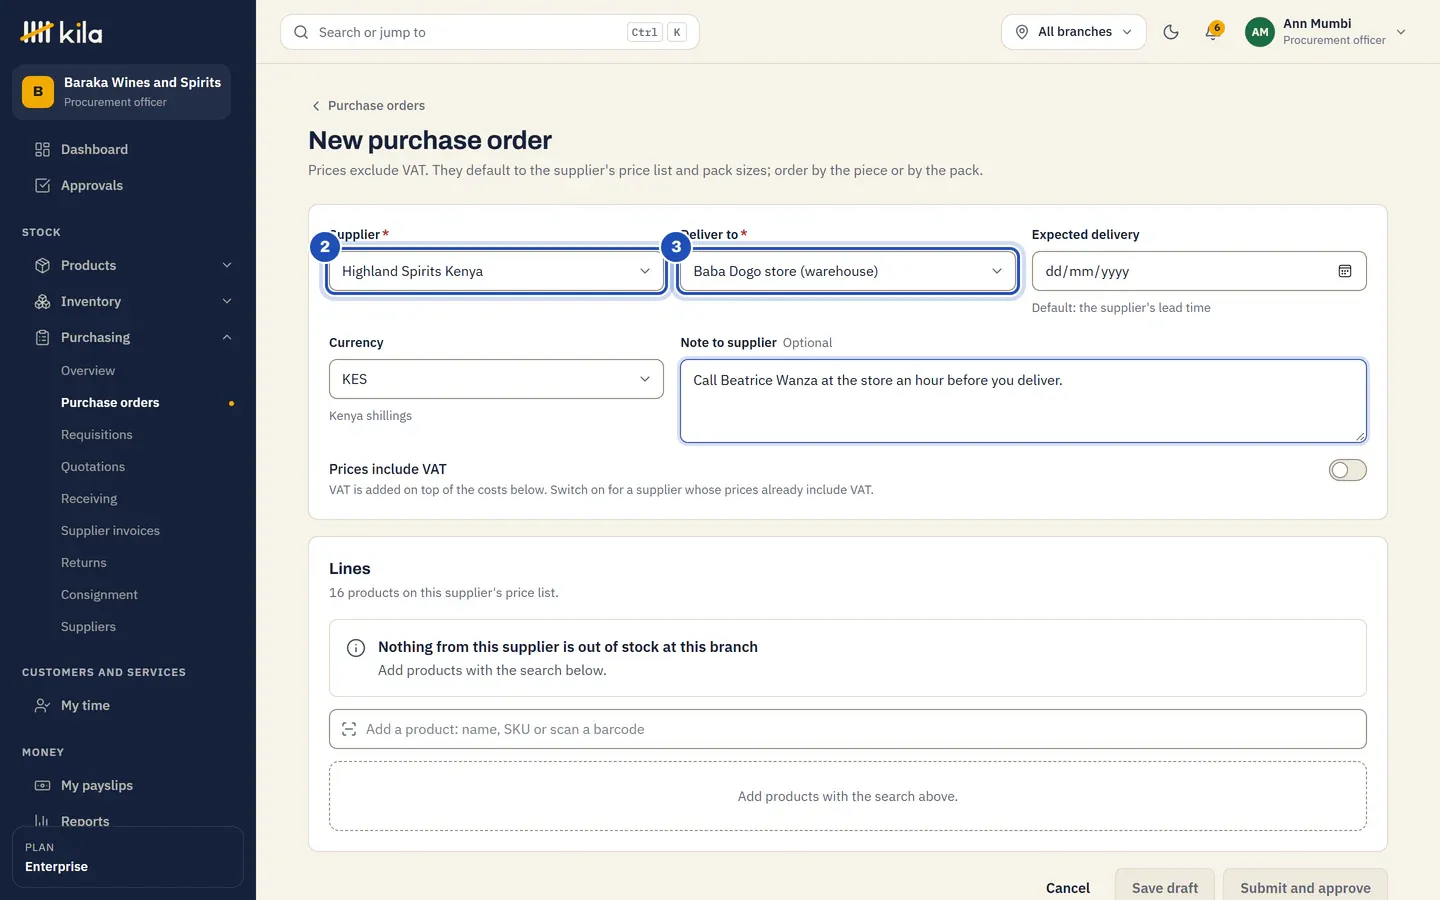Go back to Purchase orders breadcrumb
This screenshot has height=900, width=1440.
click(368, 105)
